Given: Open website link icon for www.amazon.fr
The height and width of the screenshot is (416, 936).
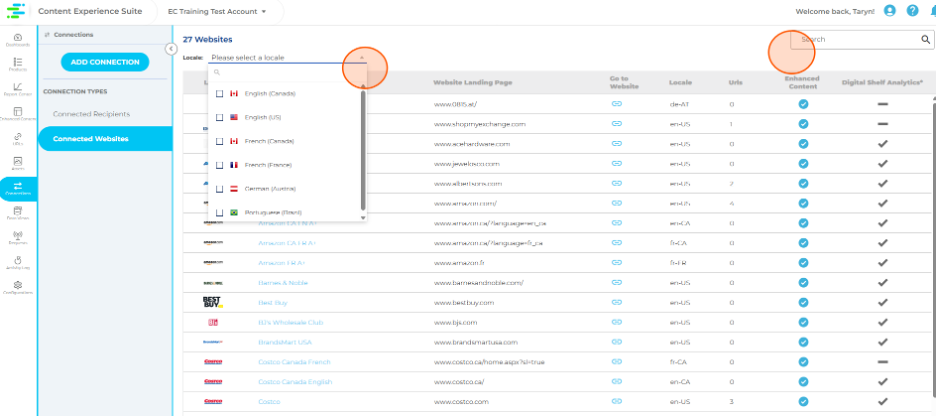Looking at the screenshot, I should (x=617, y=263).
